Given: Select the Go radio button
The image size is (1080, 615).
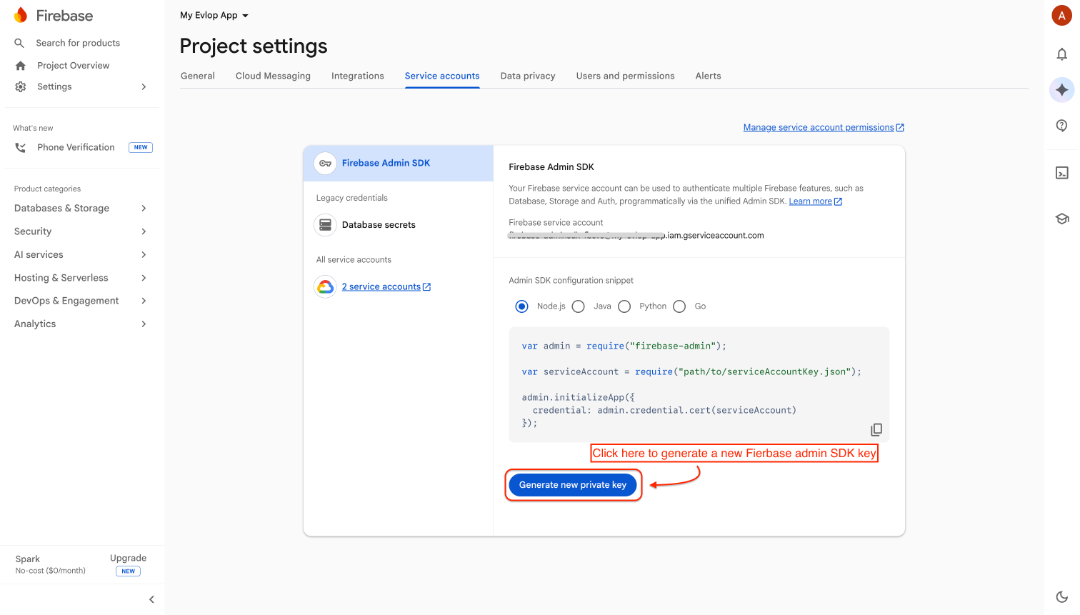Looking at the screenshot, I should click(x=679, y=306).
